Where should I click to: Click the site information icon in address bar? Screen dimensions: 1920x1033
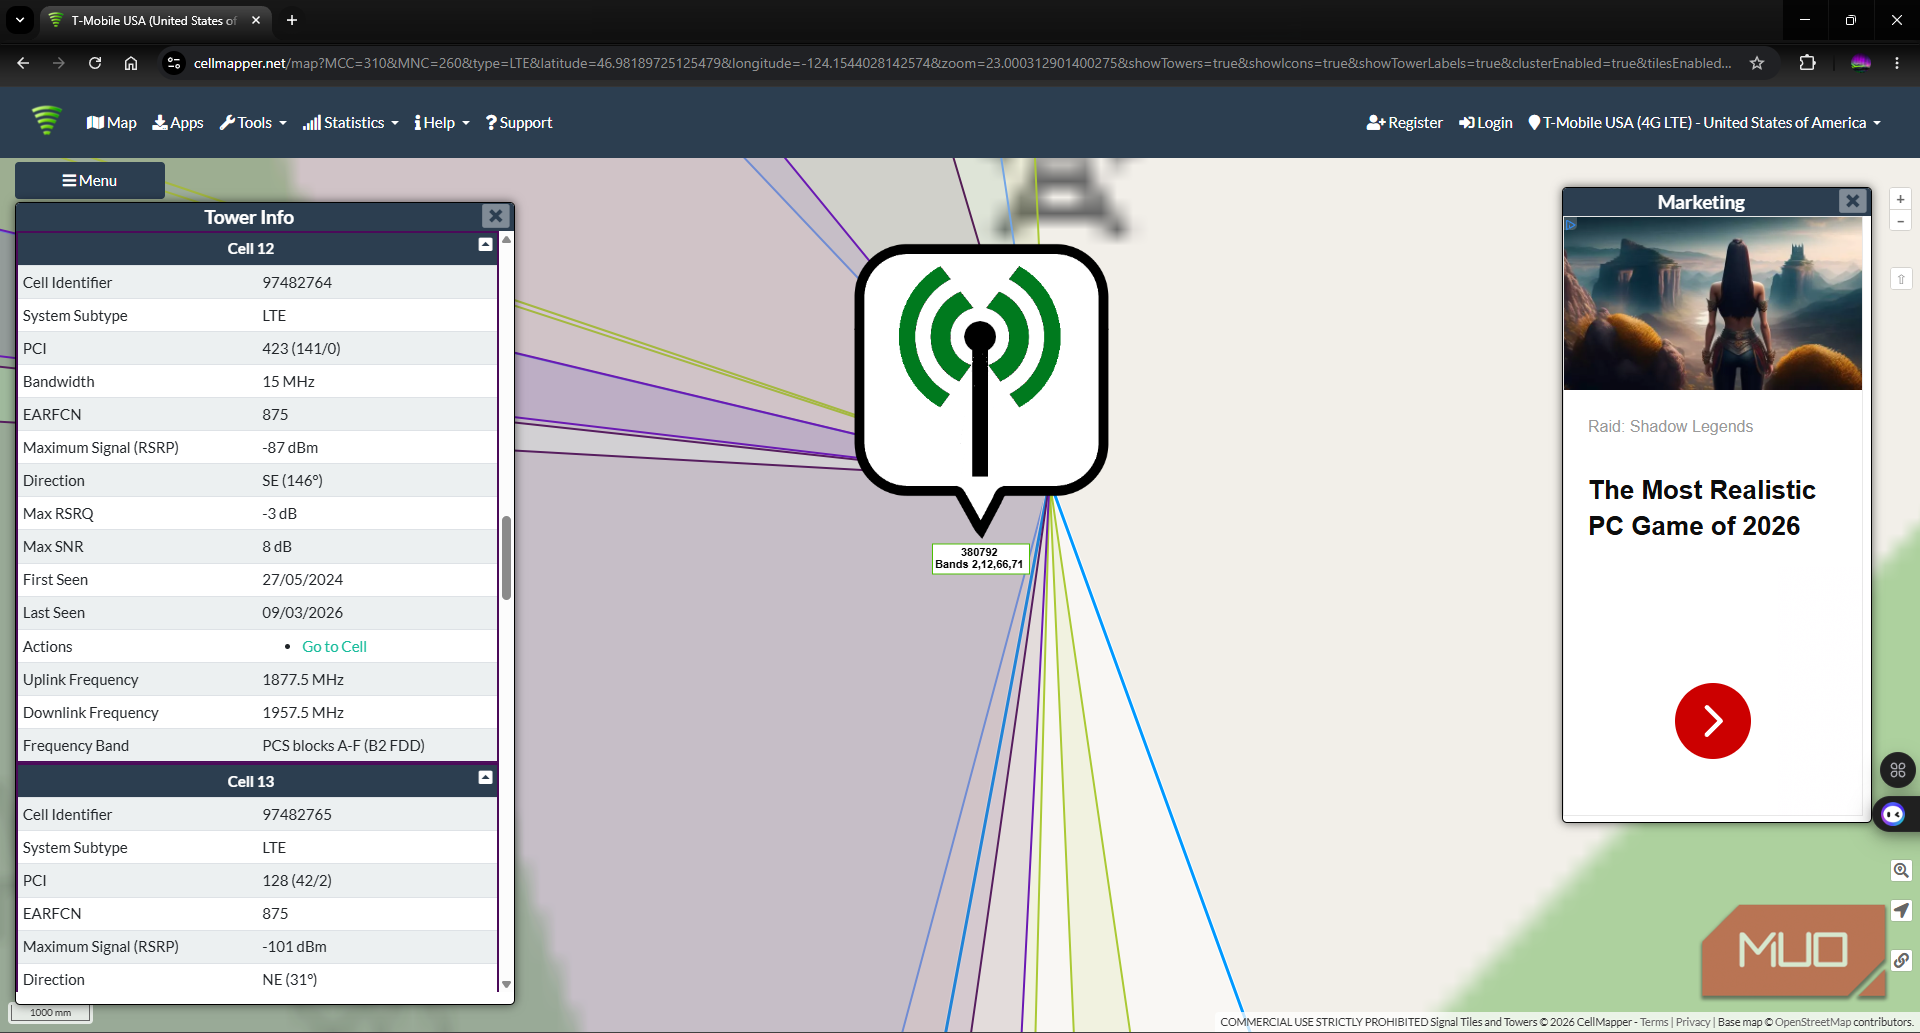[x=174, y=63]
